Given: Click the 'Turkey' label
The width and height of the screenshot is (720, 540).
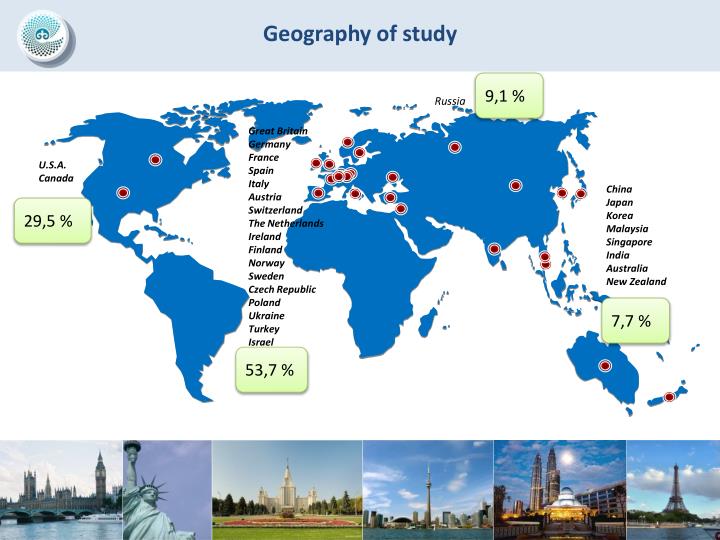Looking at the screenshot, I should pyautogui.click(x=264, y=329).
